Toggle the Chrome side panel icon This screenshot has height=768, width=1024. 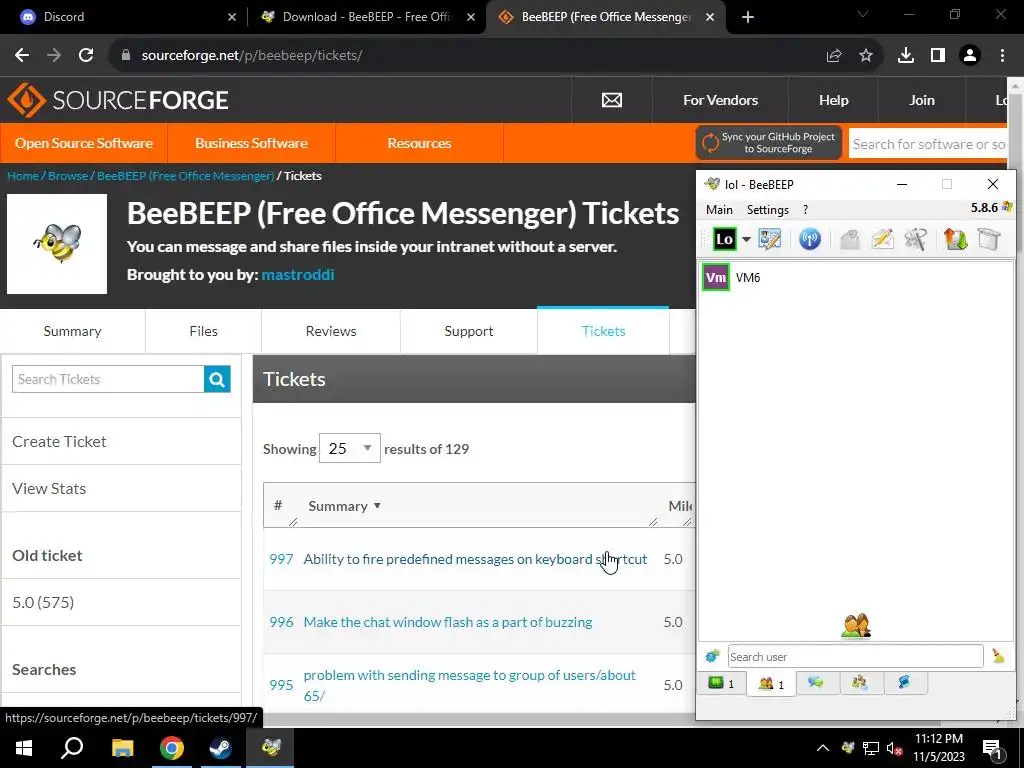click(x=938, y=56)
